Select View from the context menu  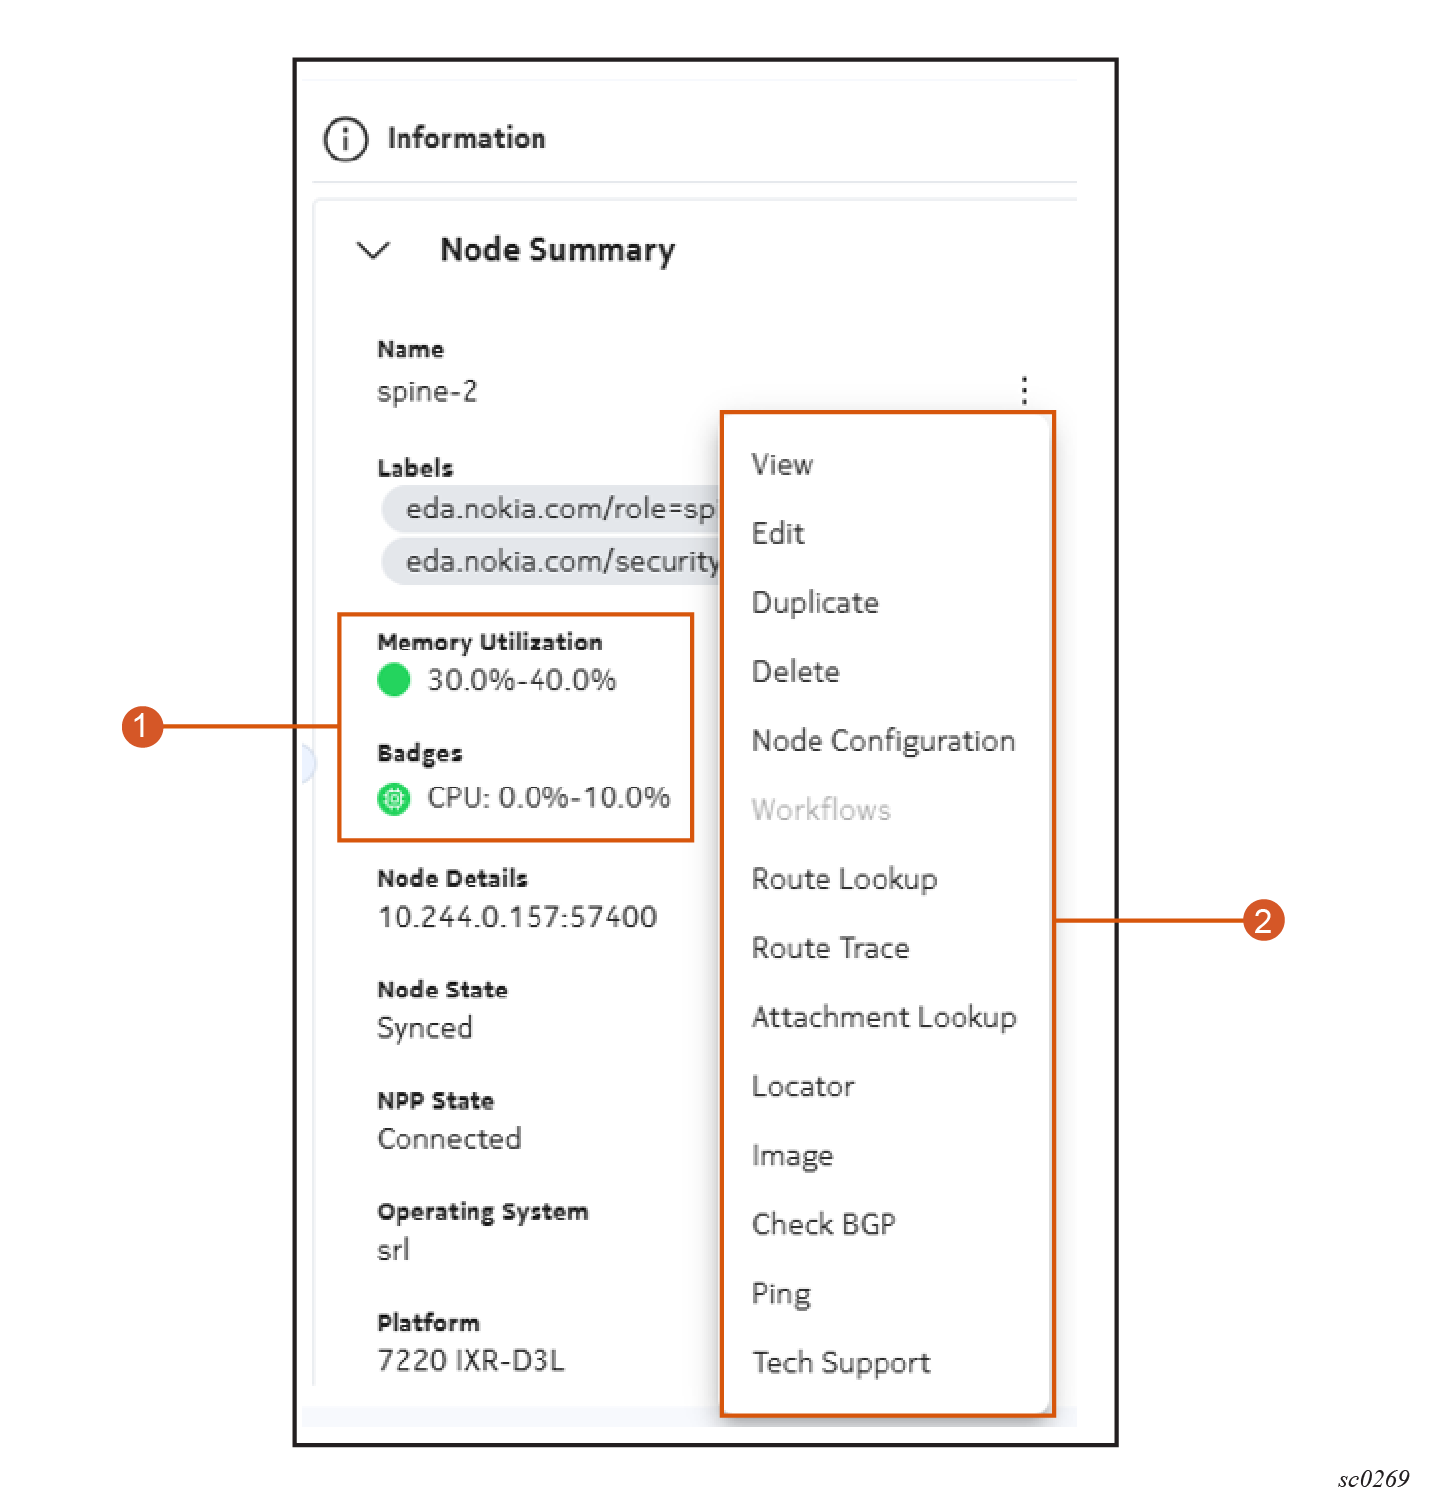(782, 465)
